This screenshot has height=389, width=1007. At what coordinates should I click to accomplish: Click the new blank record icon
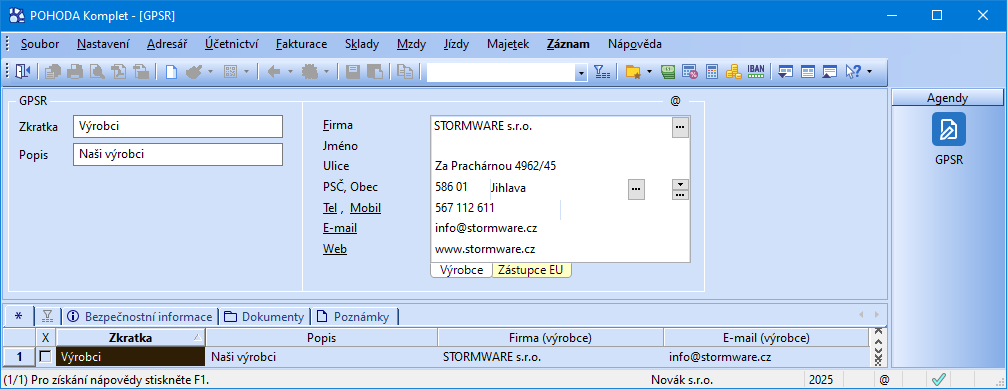[x=171, y=72]
